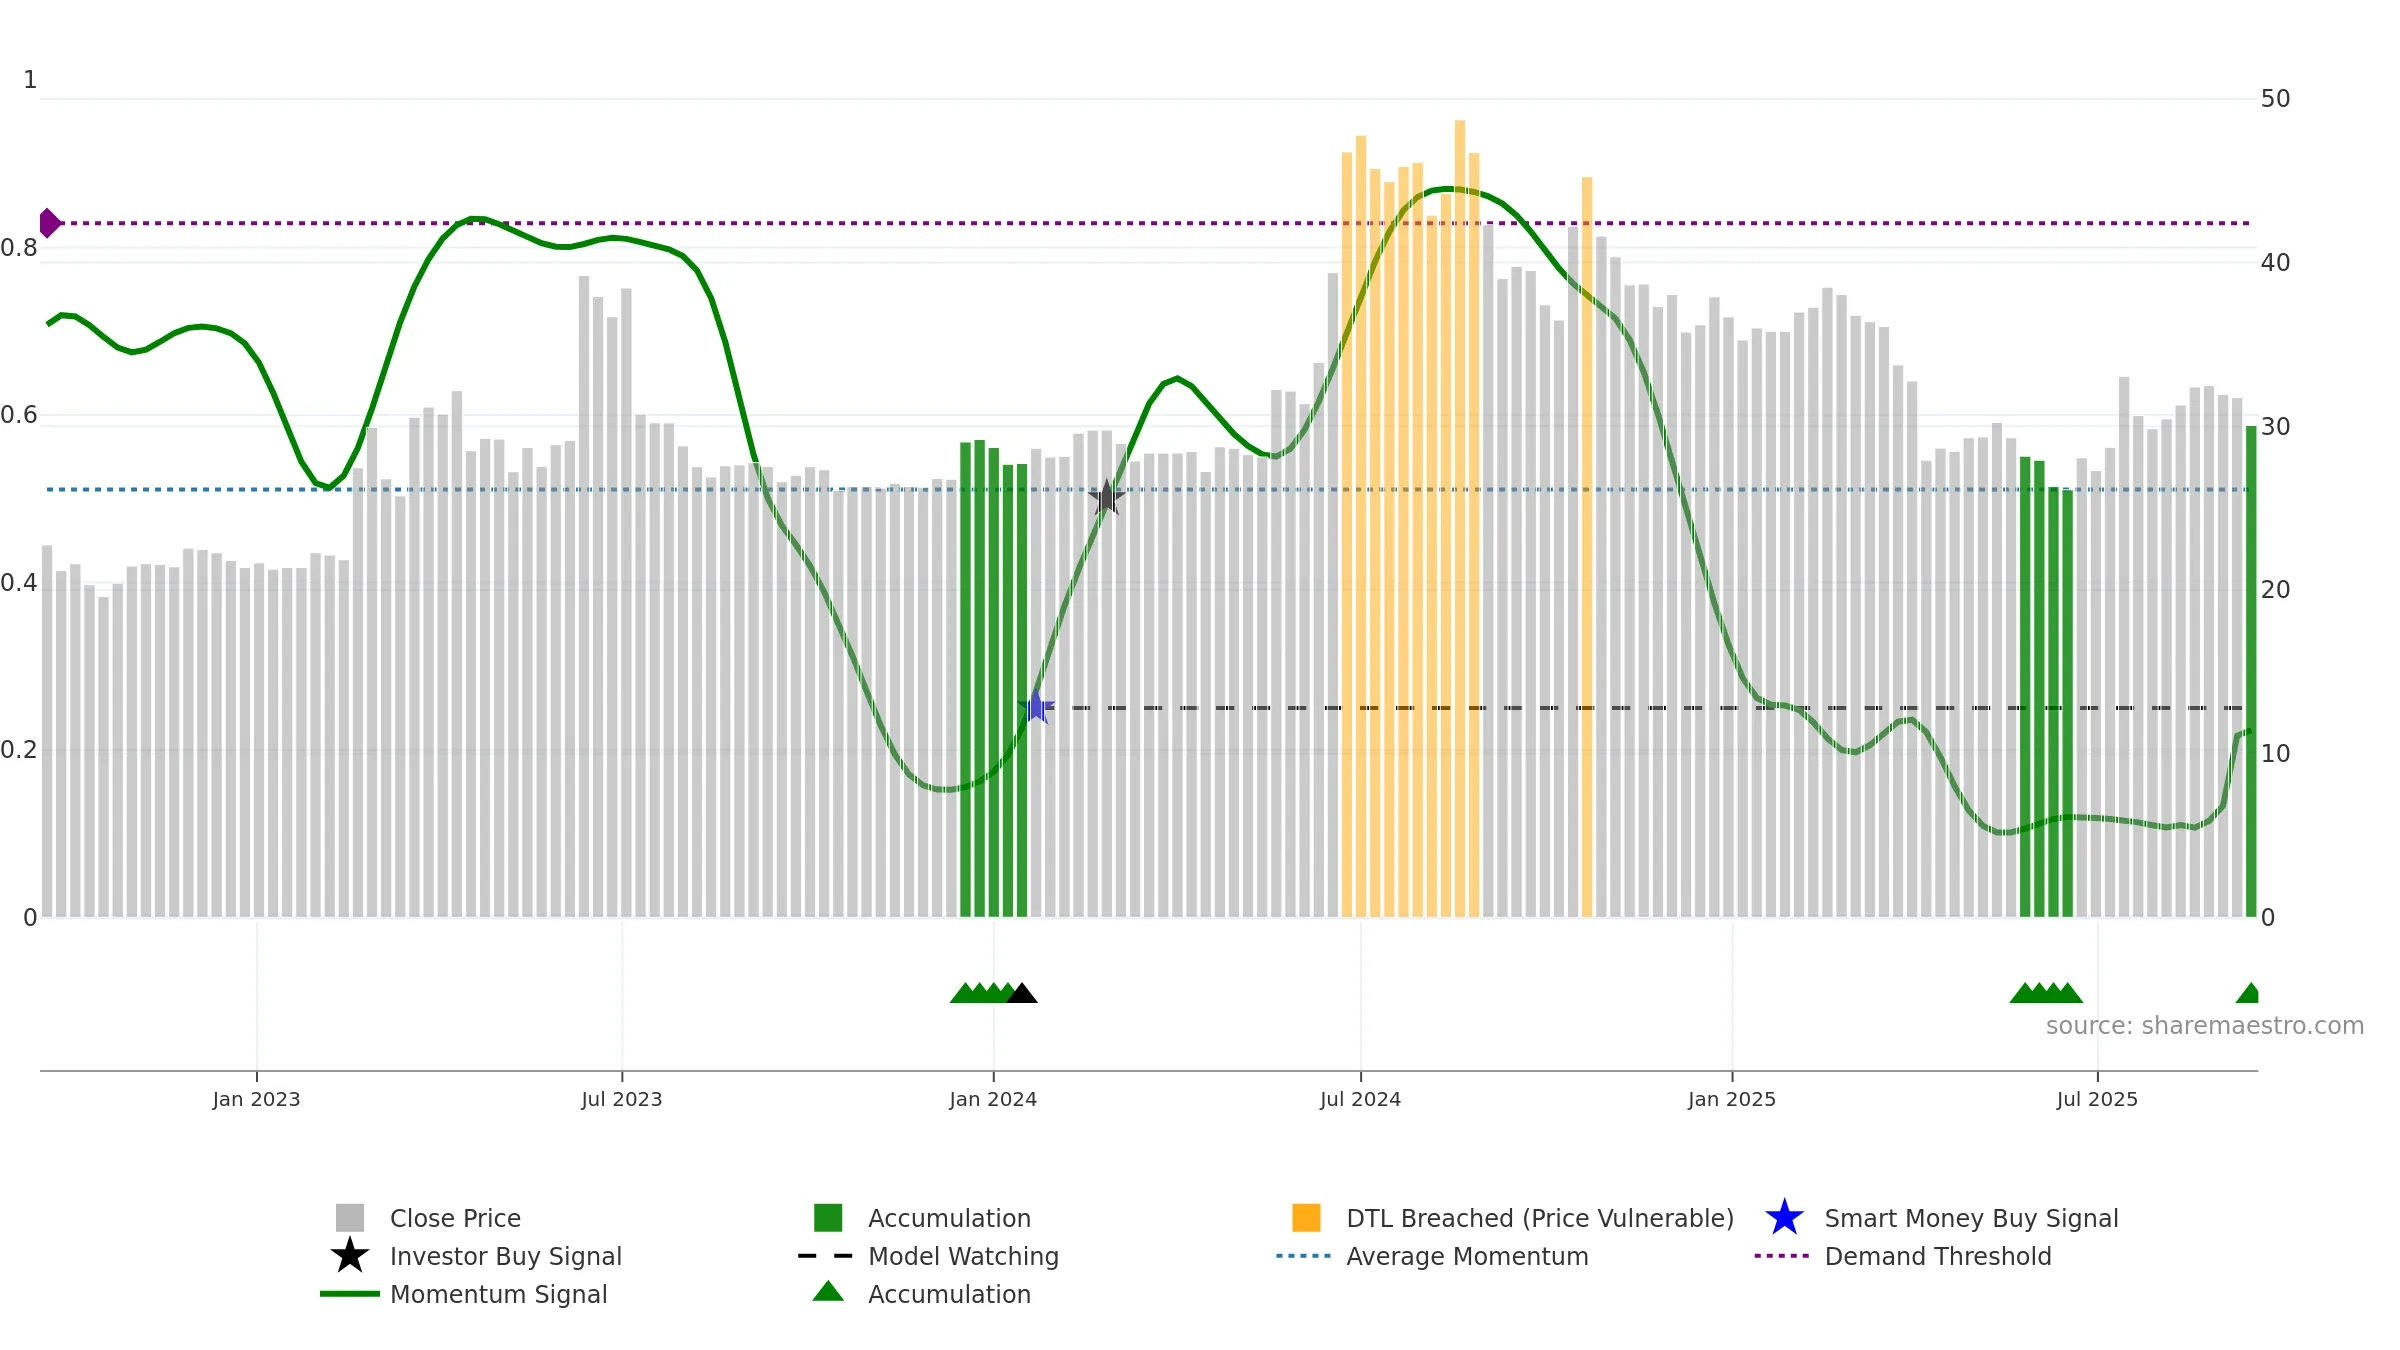2400x1350 pixels.
Task: Click the Jan 2023 axis label
Action: (256, 1100)
